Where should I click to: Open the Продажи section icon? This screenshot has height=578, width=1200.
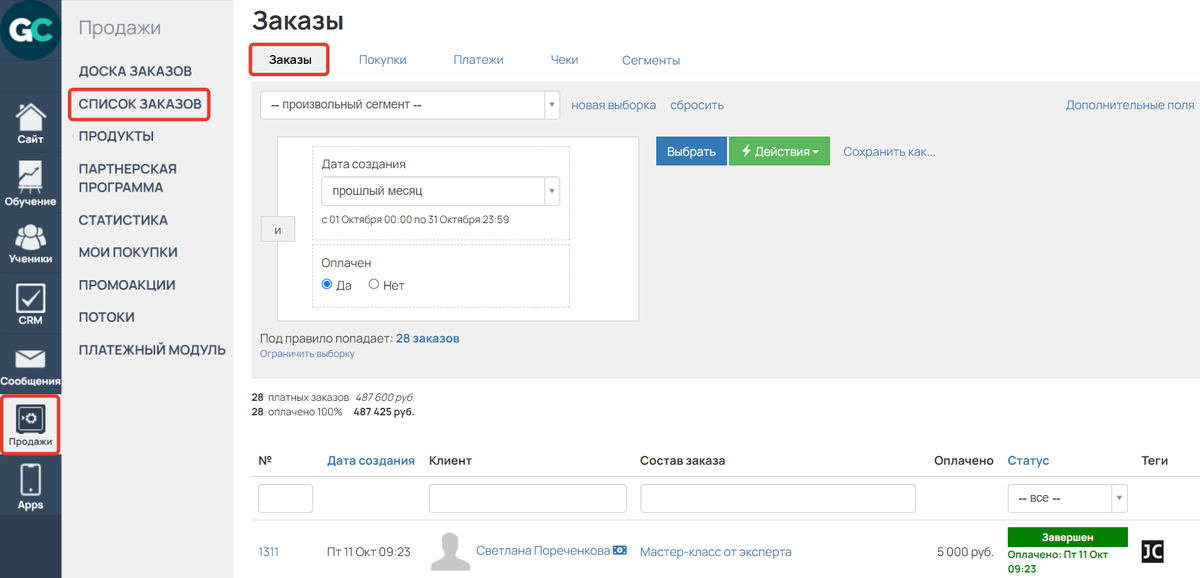(x=31, y=424)
